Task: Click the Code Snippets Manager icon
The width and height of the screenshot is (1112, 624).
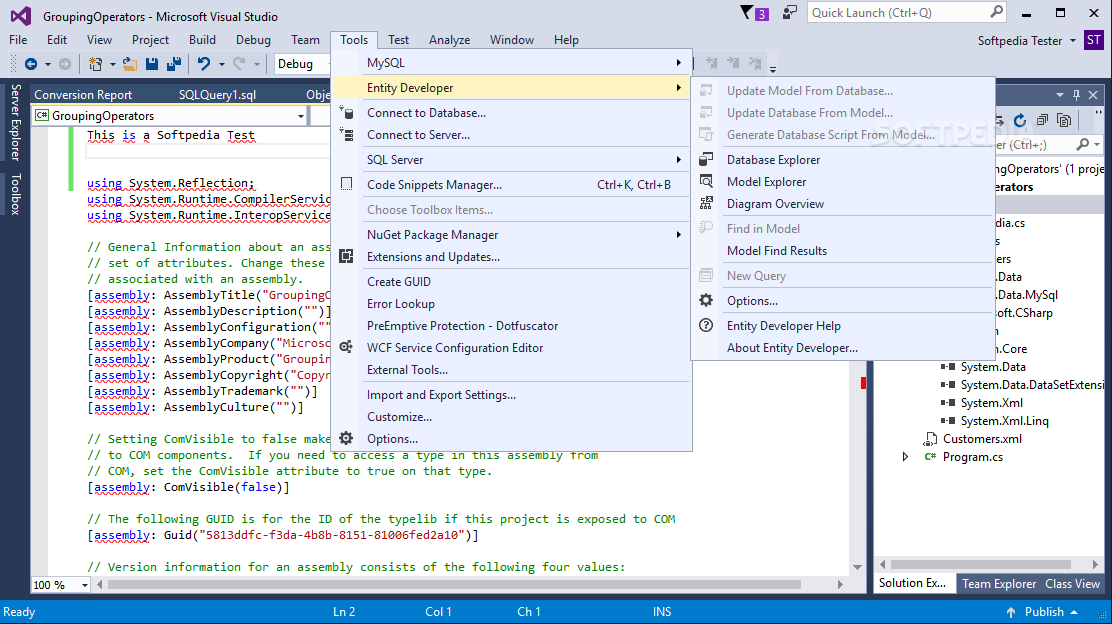Action: pyautogui.click(x=346, y=184)
